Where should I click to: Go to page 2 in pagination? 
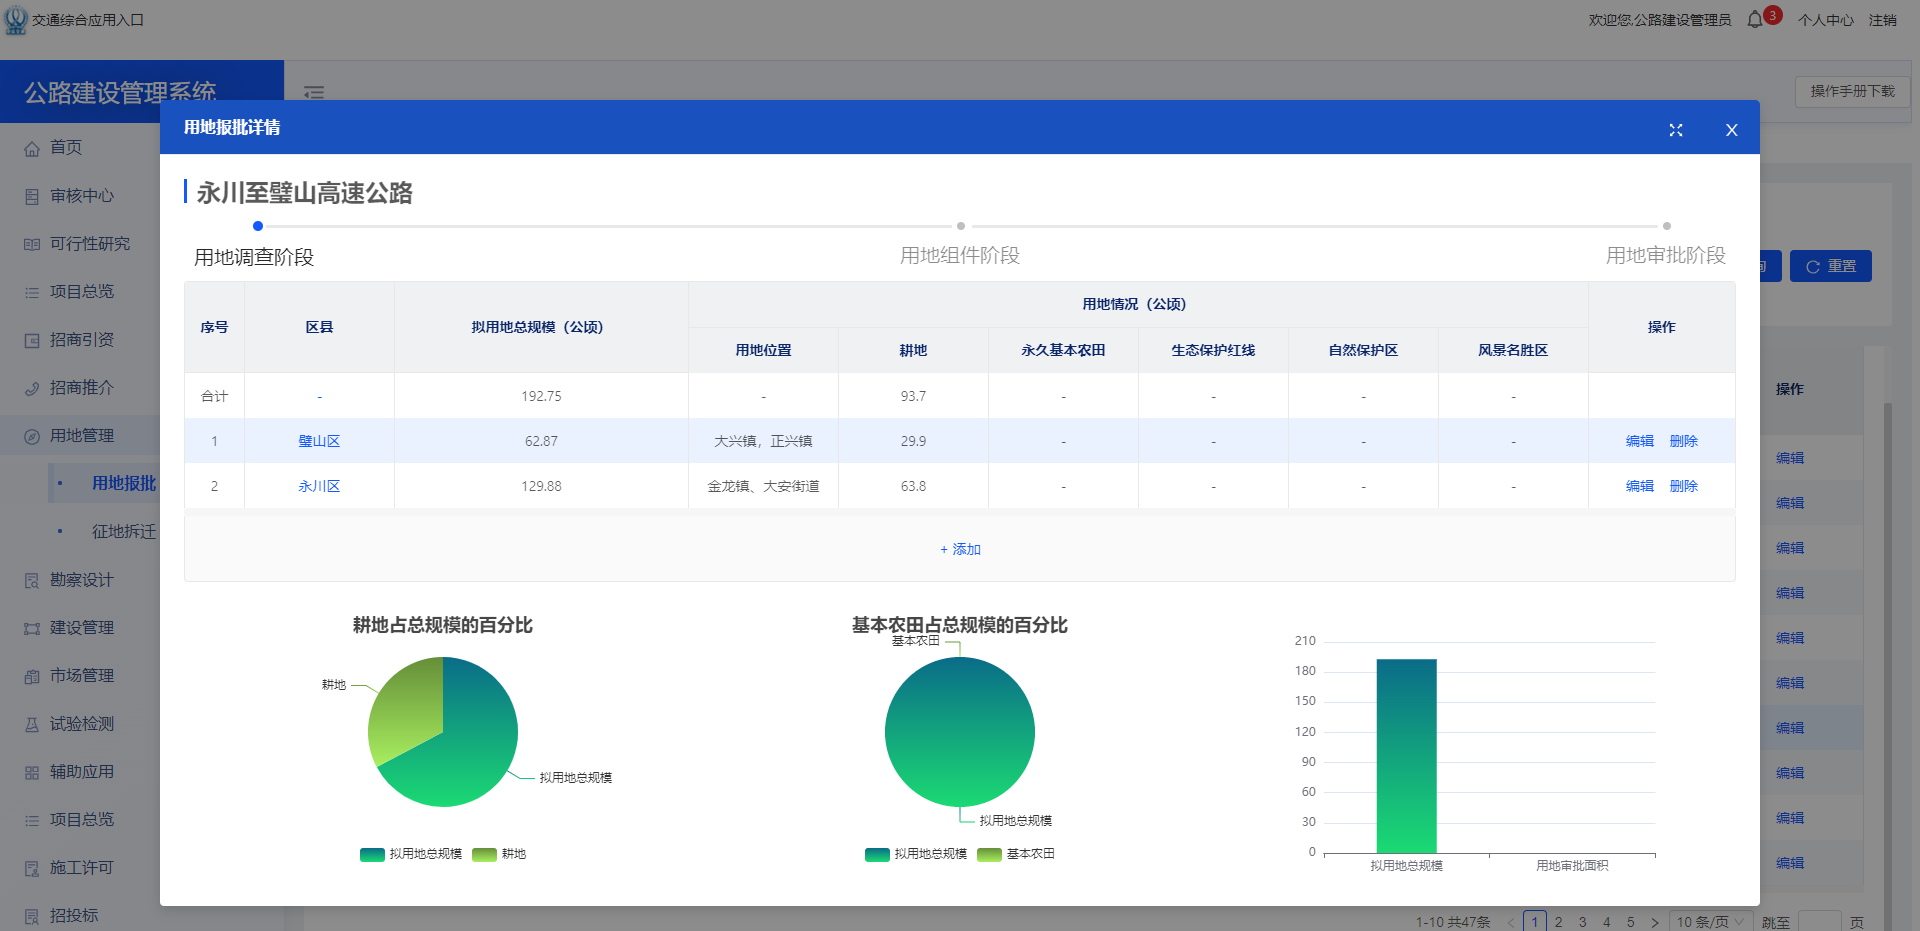coord(1559,922)
